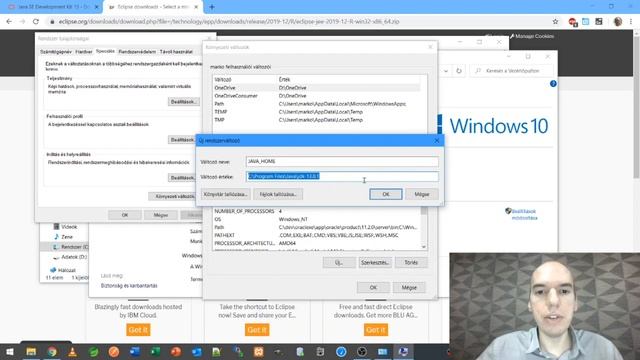The width and height of the screenshot is (640, 360).
Task: Click Törlés button under system variables
Action: click(411, 262)
